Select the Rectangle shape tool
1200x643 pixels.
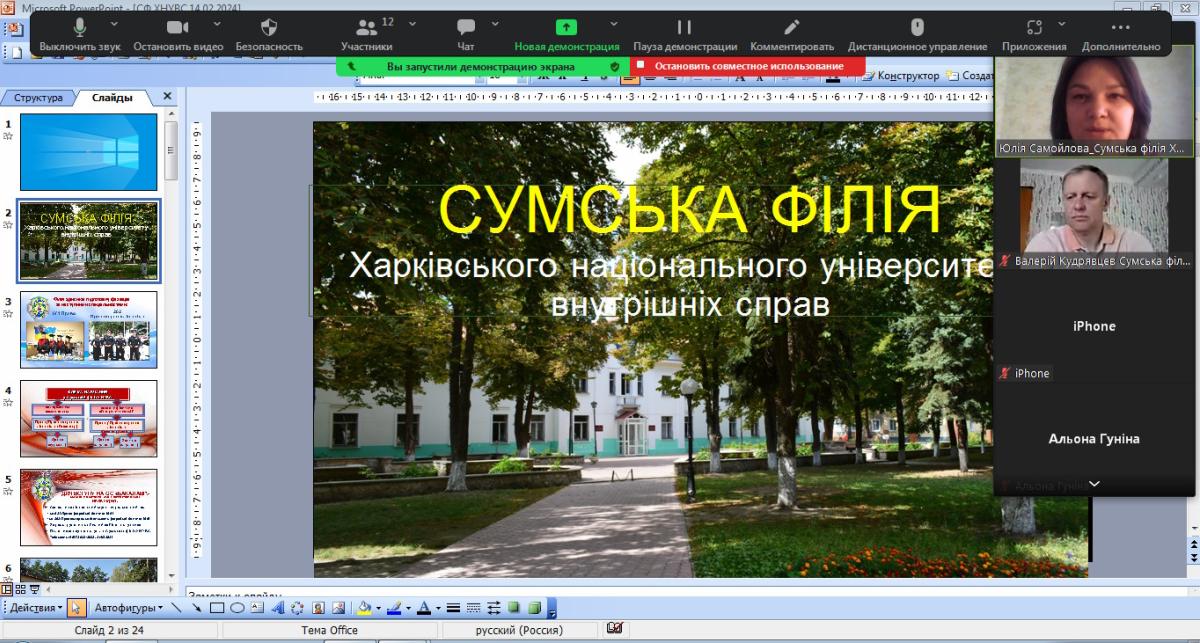pos(216,608)
